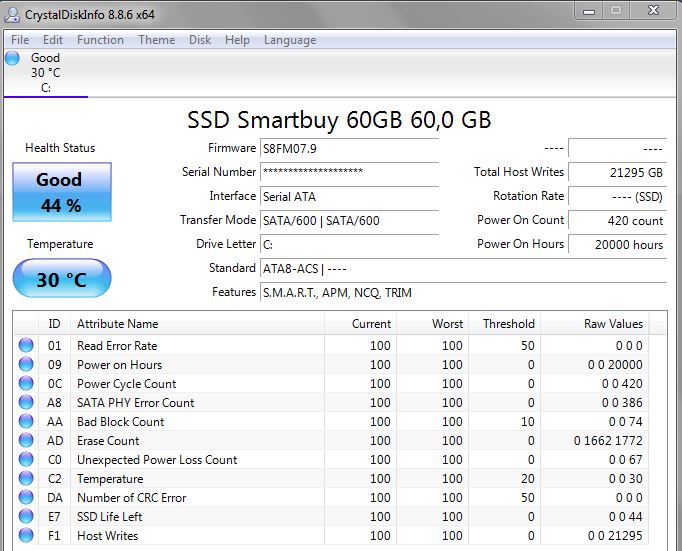
Task: Click the SSD Smartbuy 60GB 60,0 GB title
Action: coord(339,120)
